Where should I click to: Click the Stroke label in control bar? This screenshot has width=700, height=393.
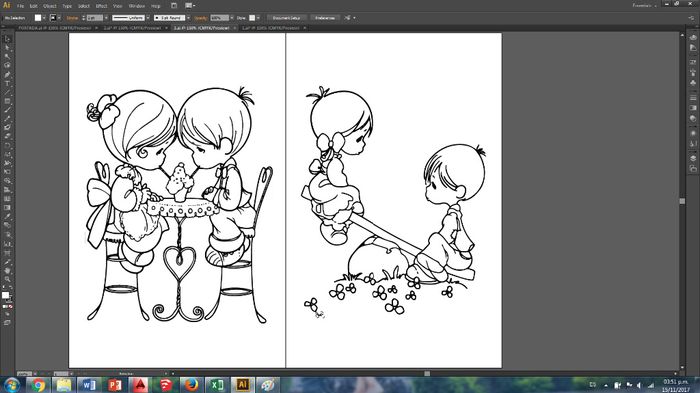coord(72,18)
